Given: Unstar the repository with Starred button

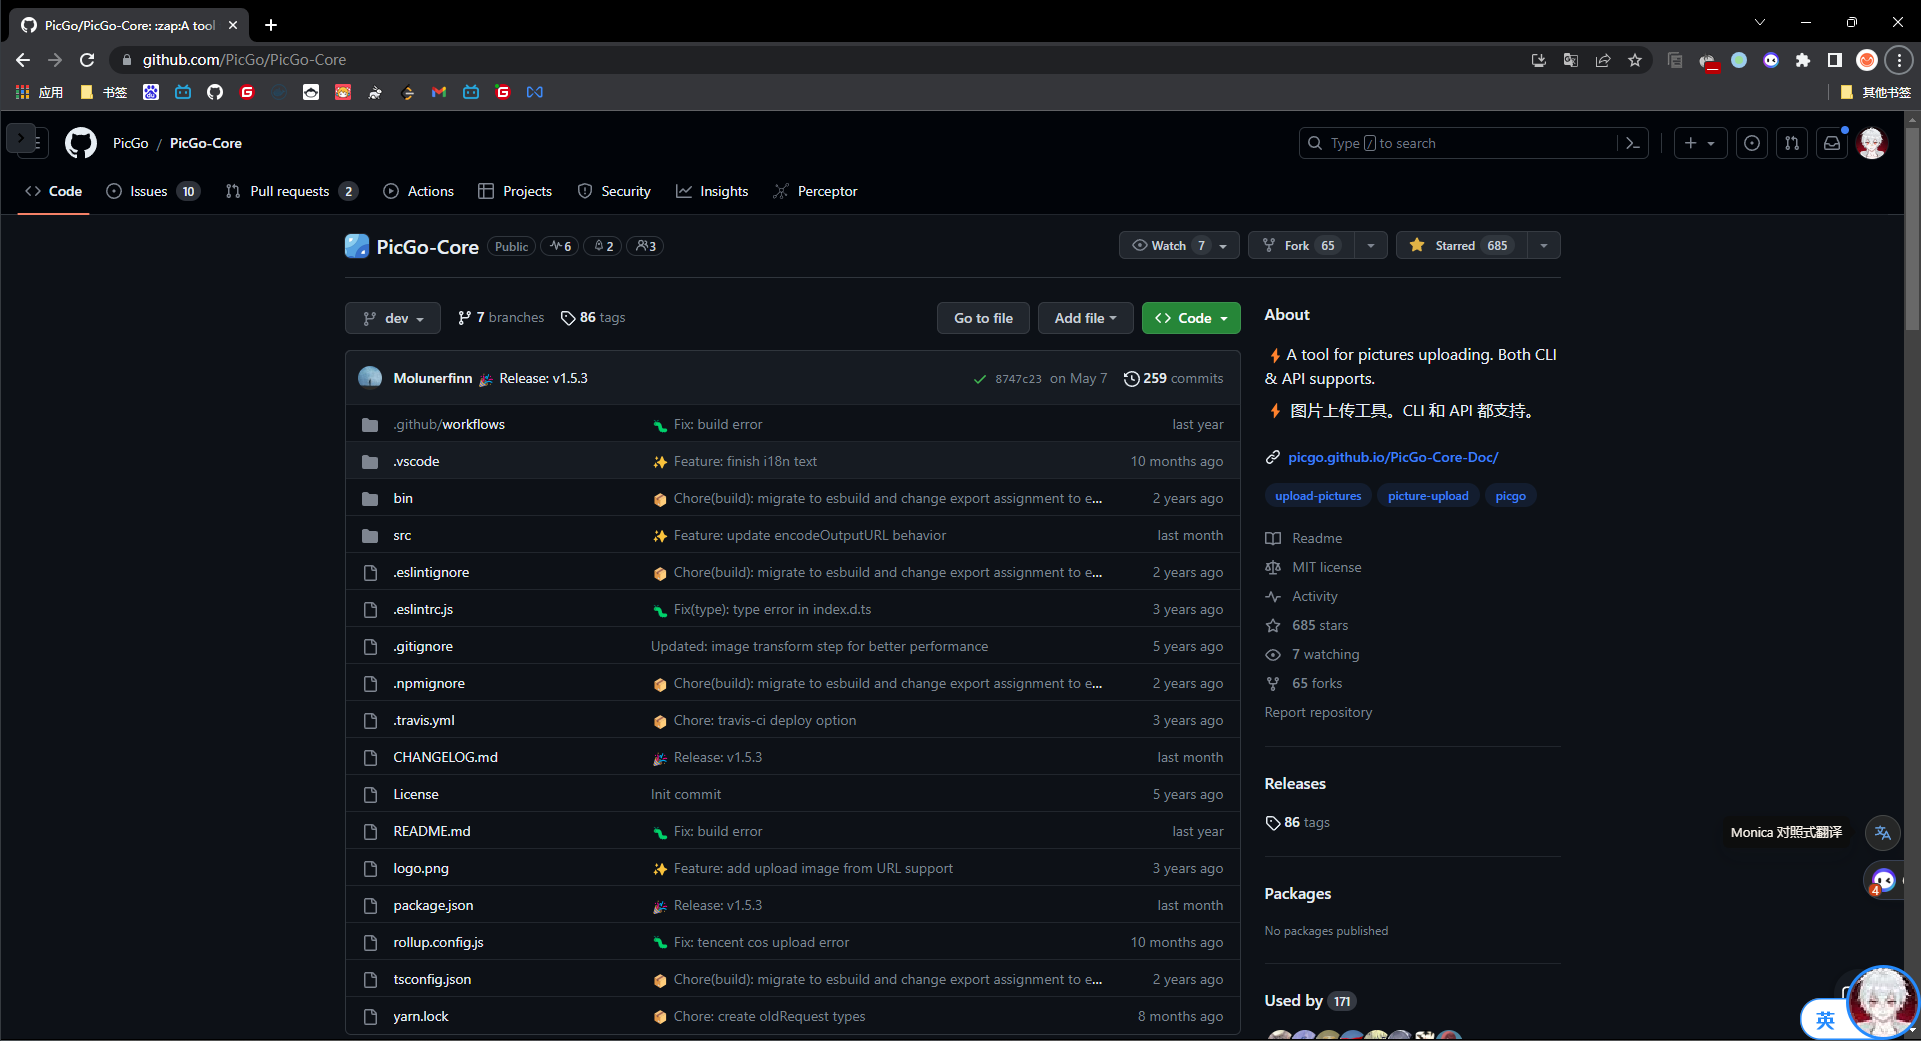Looking at the screenshot, I should (1461, 246).
